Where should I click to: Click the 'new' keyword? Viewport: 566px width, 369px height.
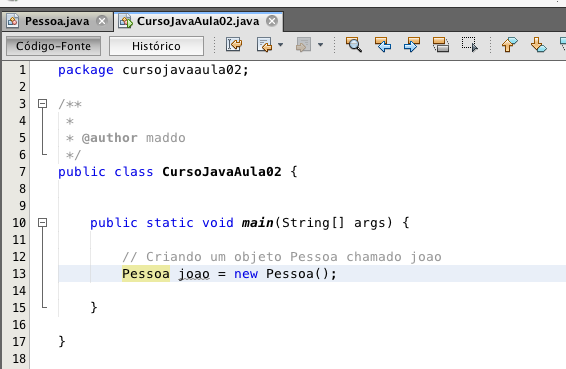coord(246,274)
